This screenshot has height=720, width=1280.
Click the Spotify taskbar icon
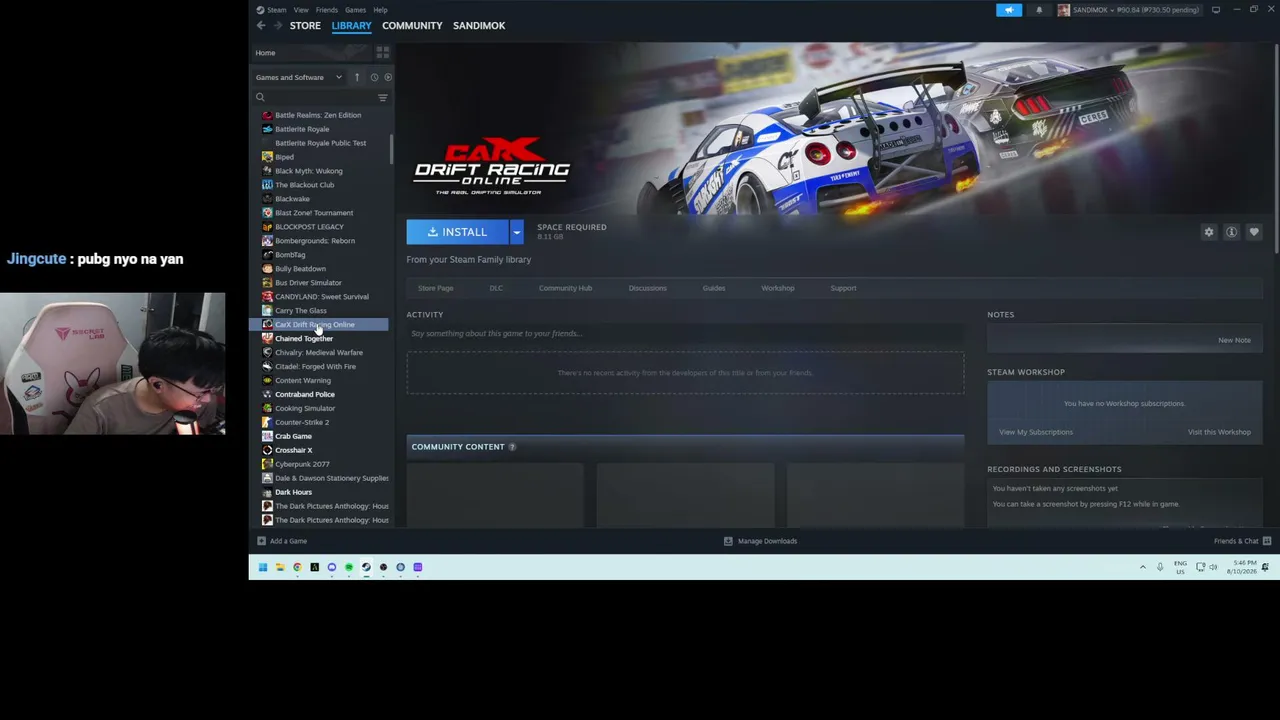tap(349, 567)
